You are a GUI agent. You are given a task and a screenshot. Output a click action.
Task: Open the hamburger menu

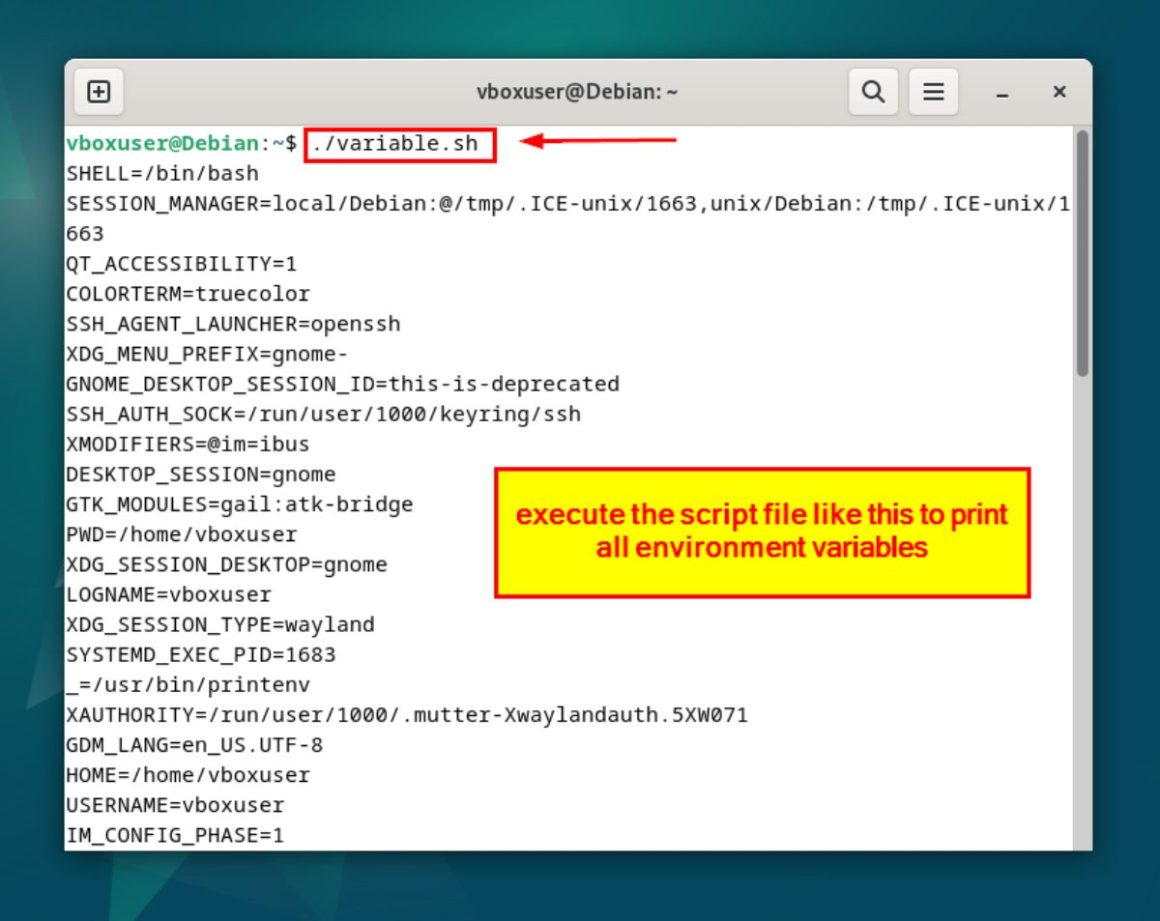coord(933,92)
